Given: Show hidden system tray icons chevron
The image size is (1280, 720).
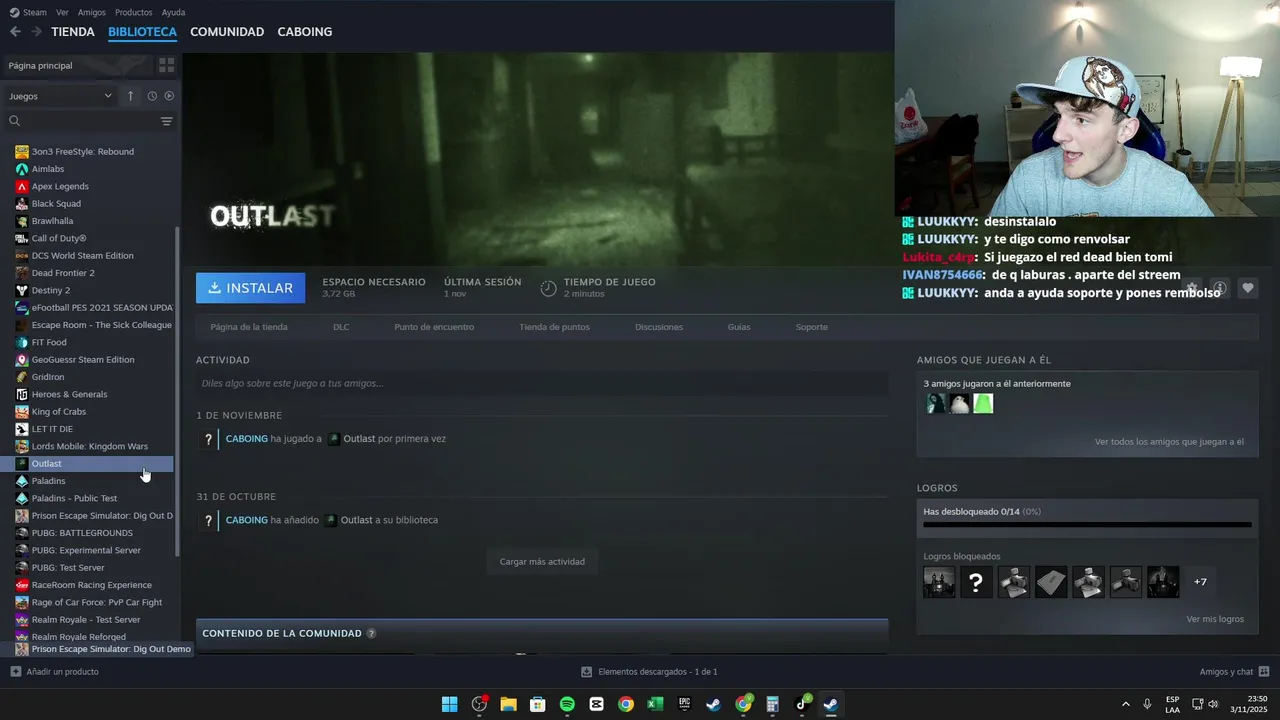Looking at the screenshot, I should (1125, 704).
